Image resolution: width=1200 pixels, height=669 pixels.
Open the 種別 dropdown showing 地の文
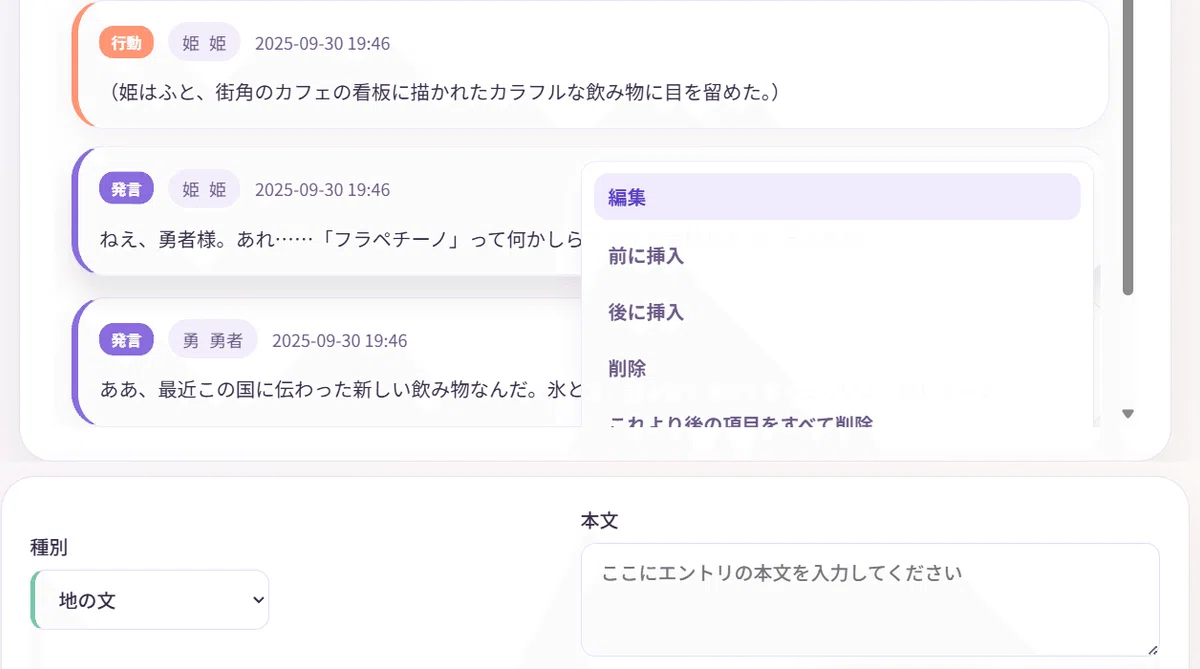150,600
